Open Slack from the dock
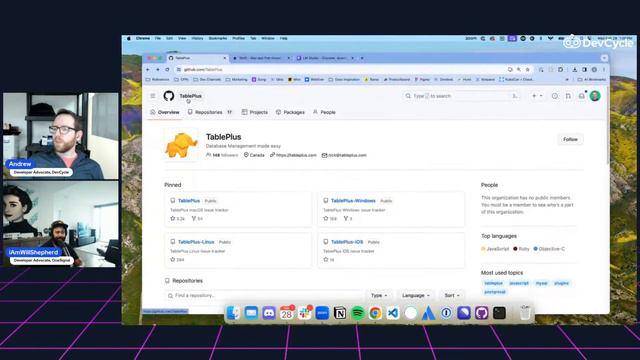 (x=304, y=313)
